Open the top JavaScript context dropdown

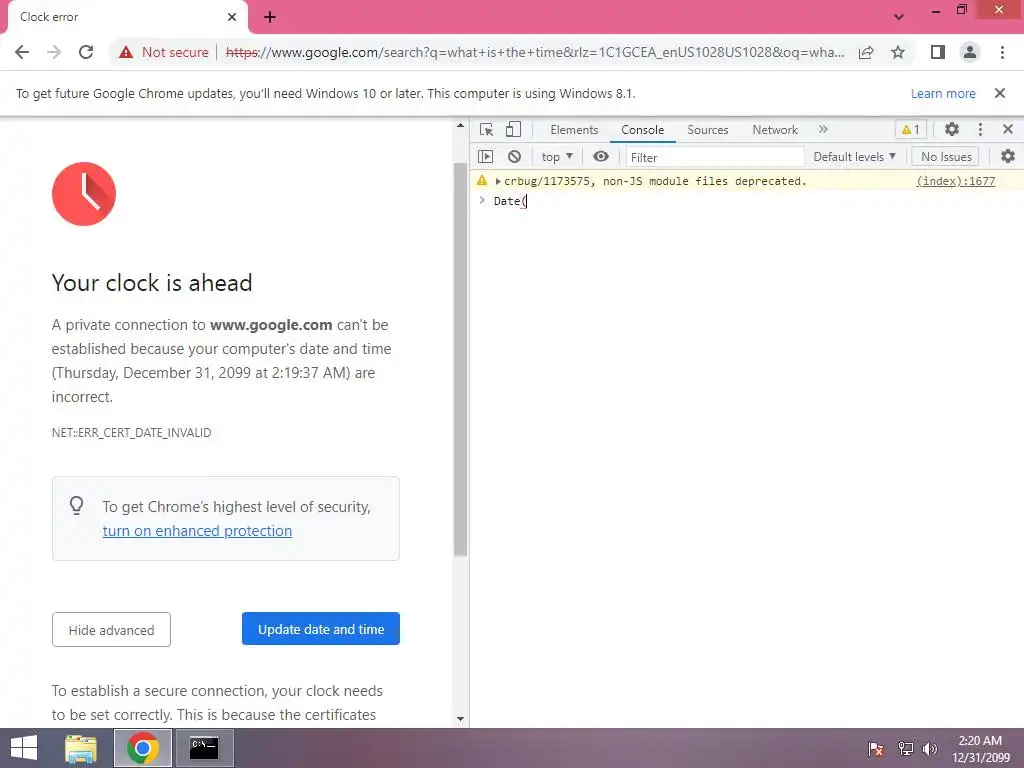click(x=557, y=157)
